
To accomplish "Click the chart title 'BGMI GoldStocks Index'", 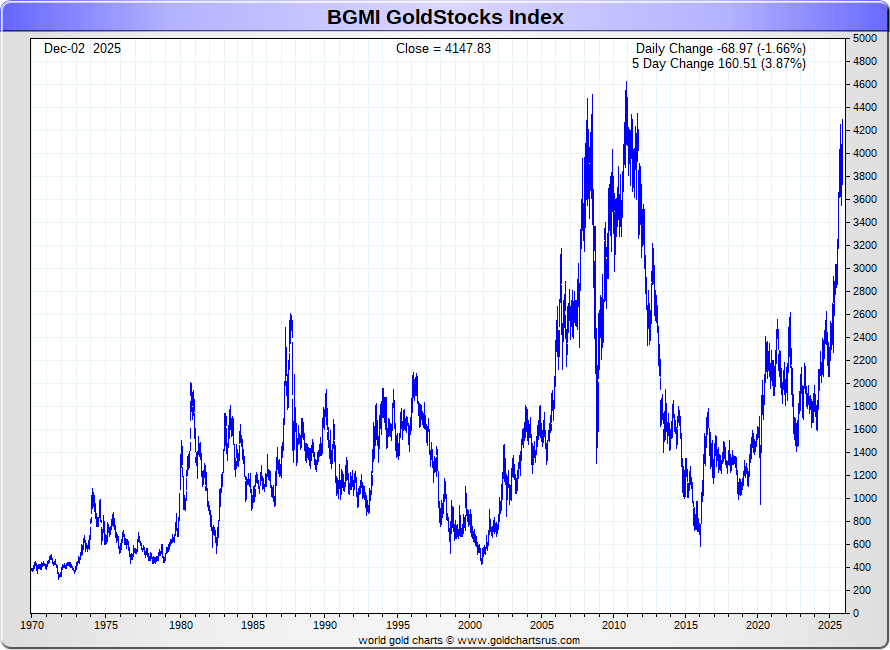I will coord(445,17).
